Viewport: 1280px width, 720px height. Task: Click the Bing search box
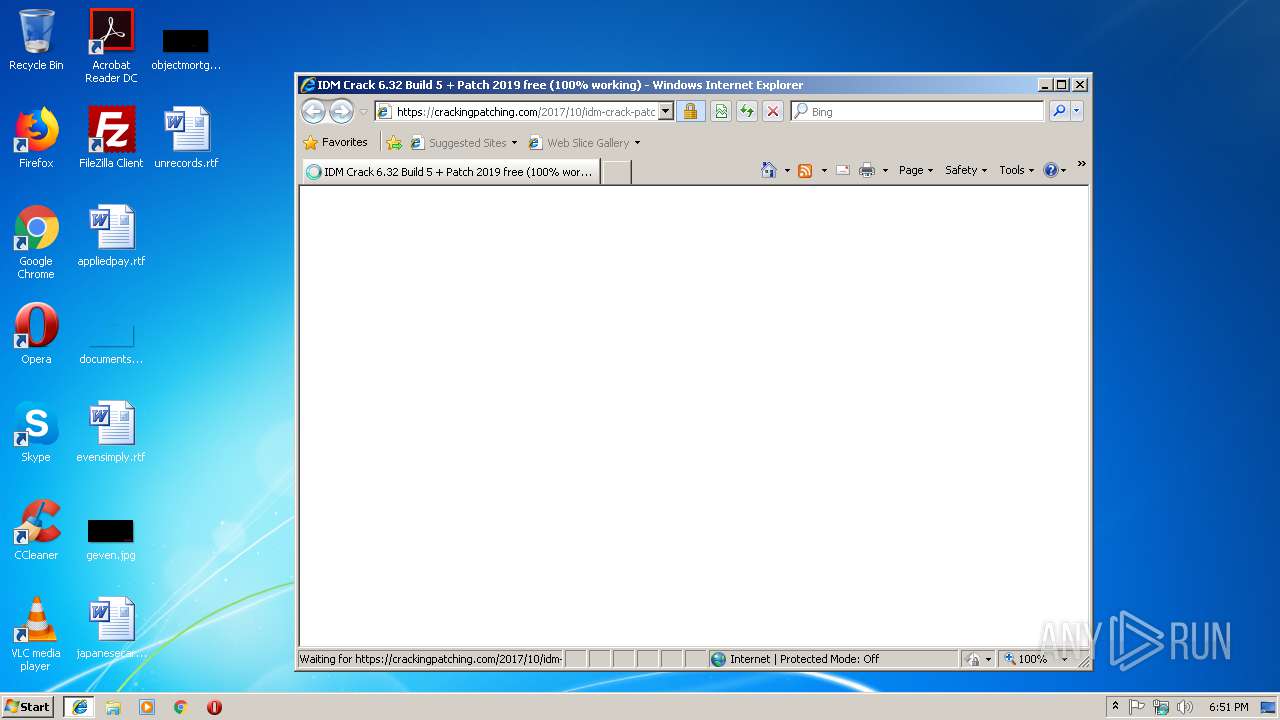[x=917, y=112]
